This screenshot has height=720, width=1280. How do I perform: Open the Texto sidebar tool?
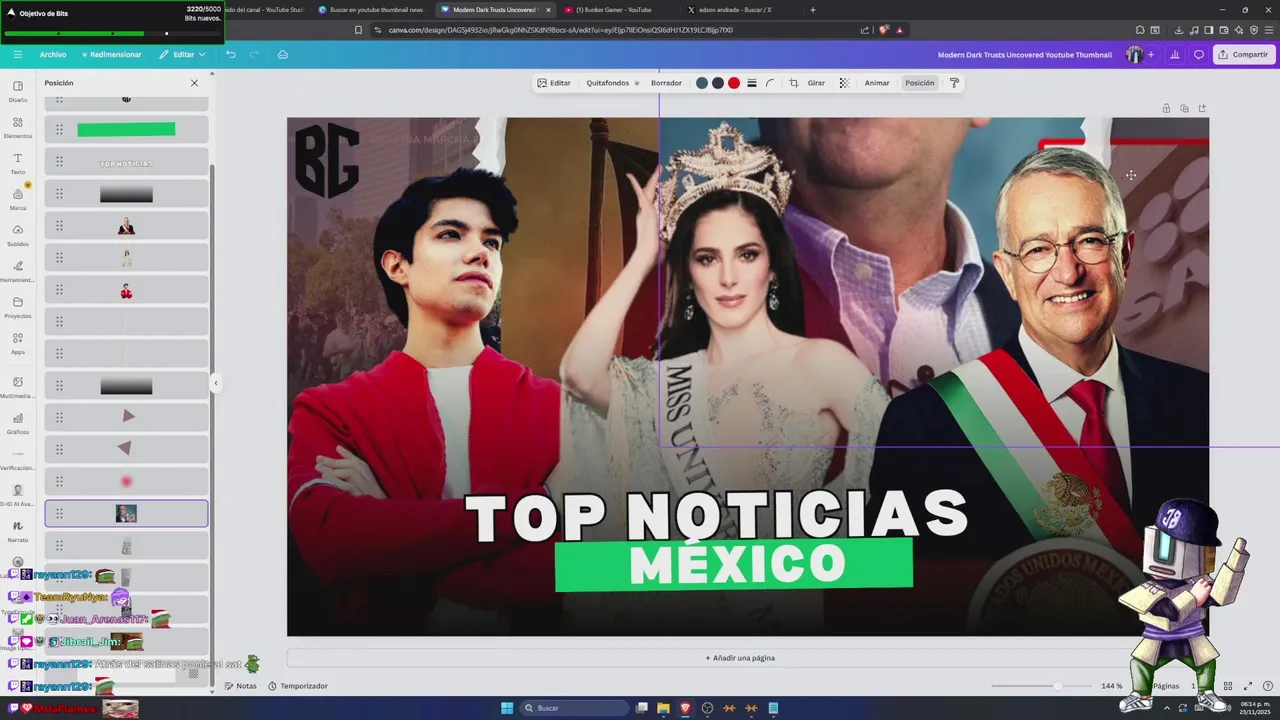18,163
